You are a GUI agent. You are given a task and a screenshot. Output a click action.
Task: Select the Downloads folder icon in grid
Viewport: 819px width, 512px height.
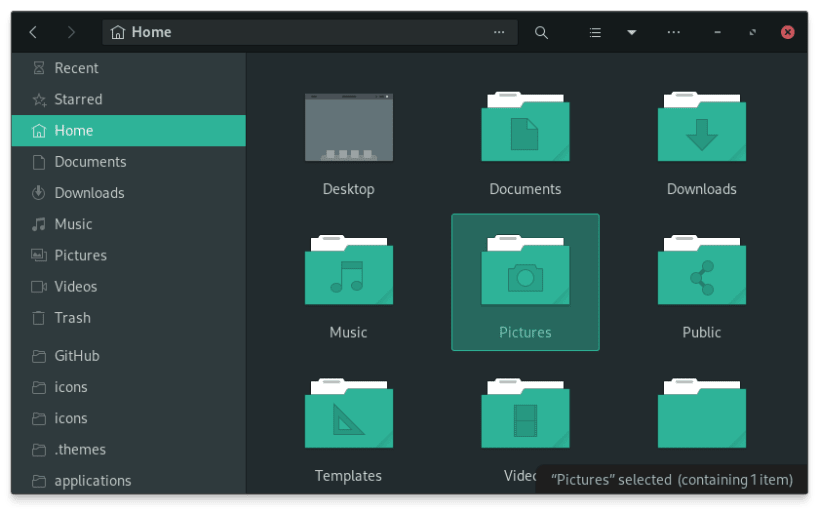(701, 127)
